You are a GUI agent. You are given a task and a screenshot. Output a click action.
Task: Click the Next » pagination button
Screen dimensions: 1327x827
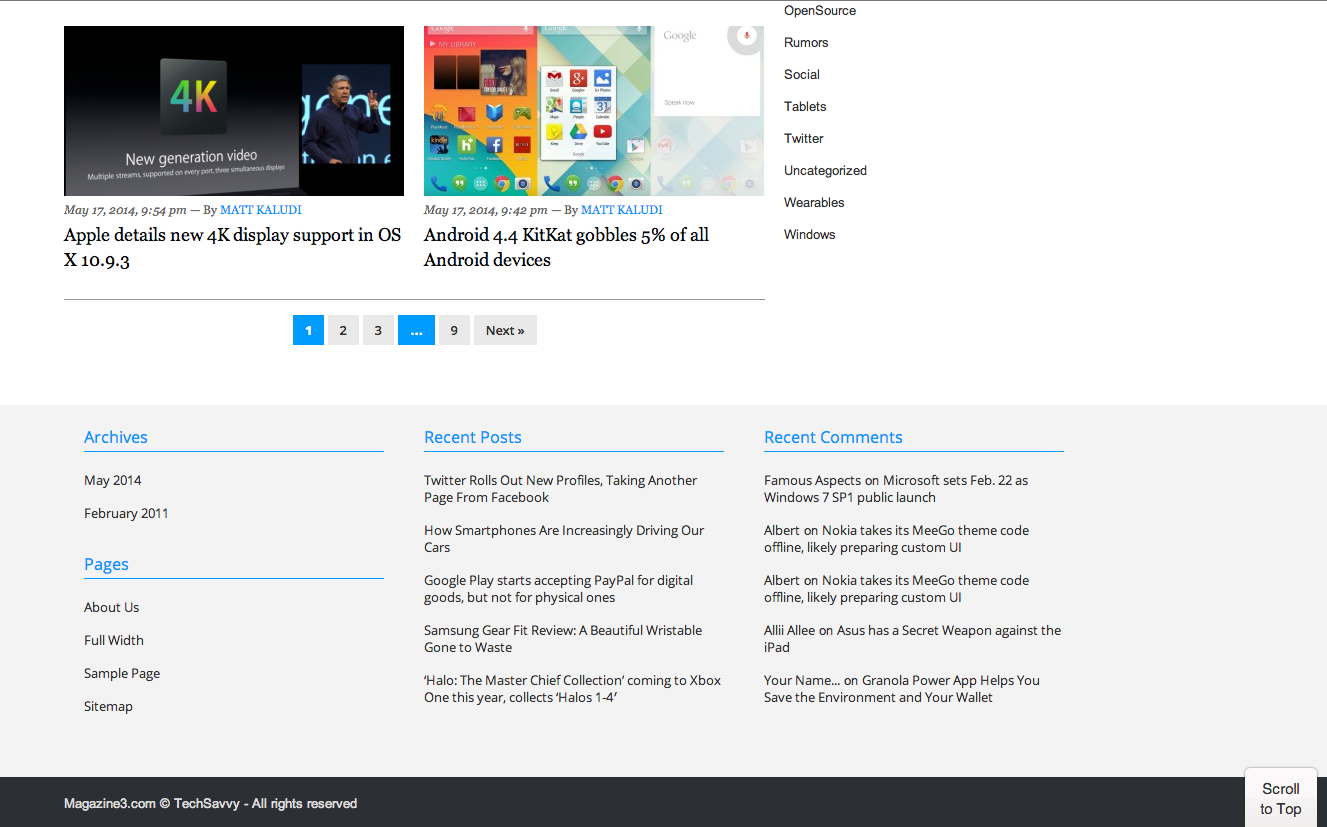pos(505,330)
